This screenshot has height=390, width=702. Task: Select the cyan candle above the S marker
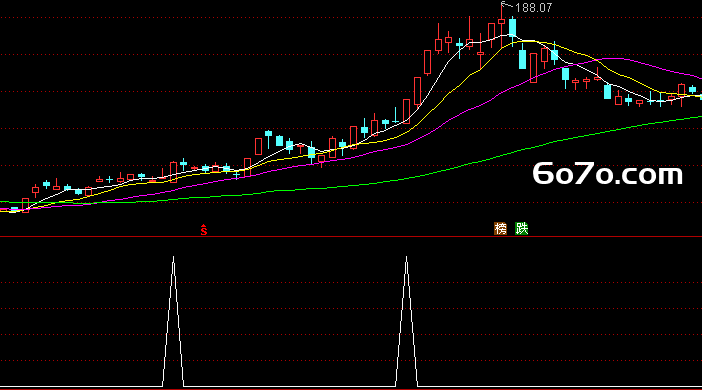(x=205, y=168)
